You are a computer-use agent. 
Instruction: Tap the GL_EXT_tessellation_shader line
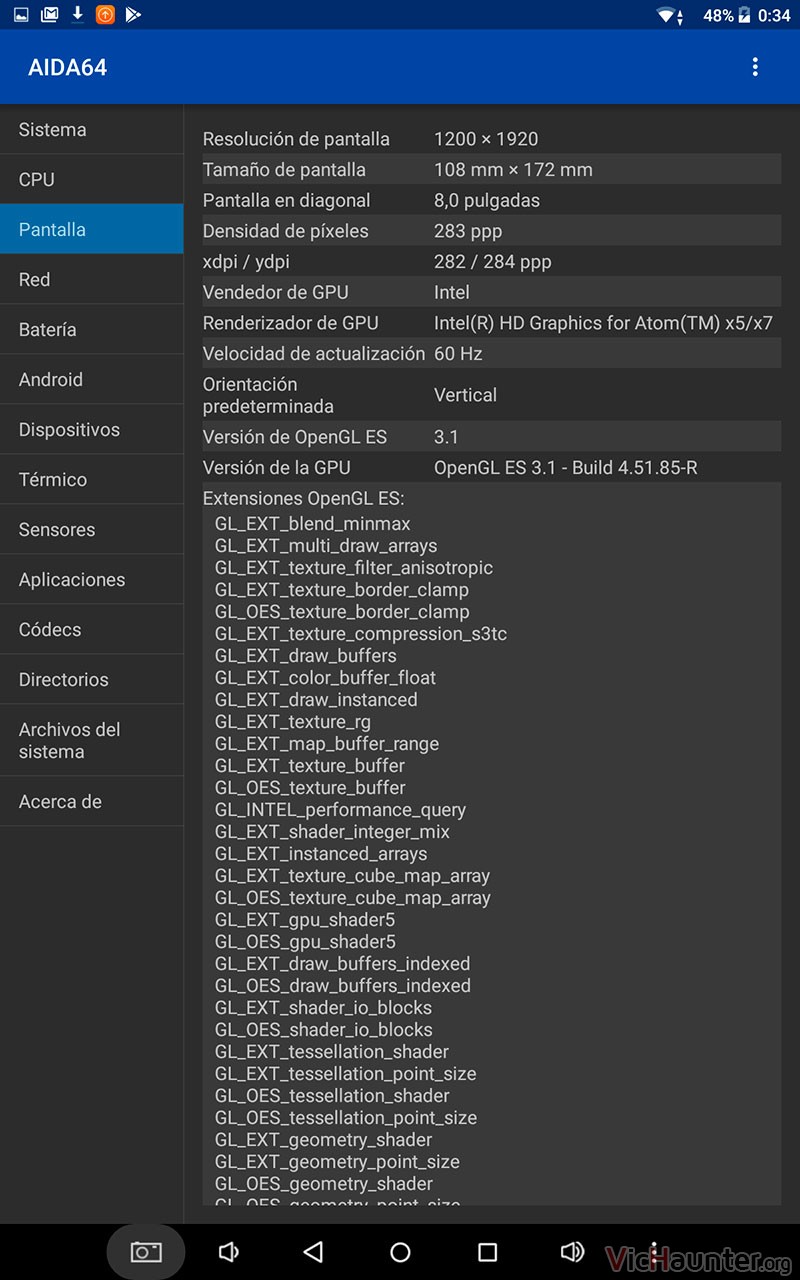[x=332, y=1051]
